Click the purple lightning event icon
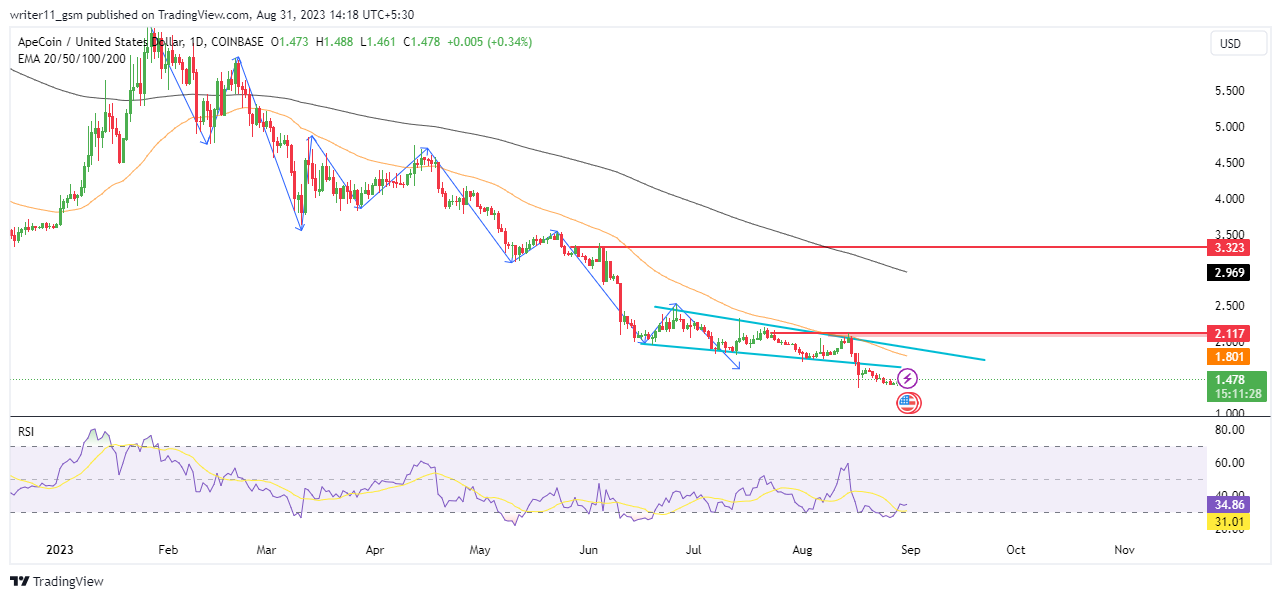This screenshot has width=1281, height=599. point(907,379)
